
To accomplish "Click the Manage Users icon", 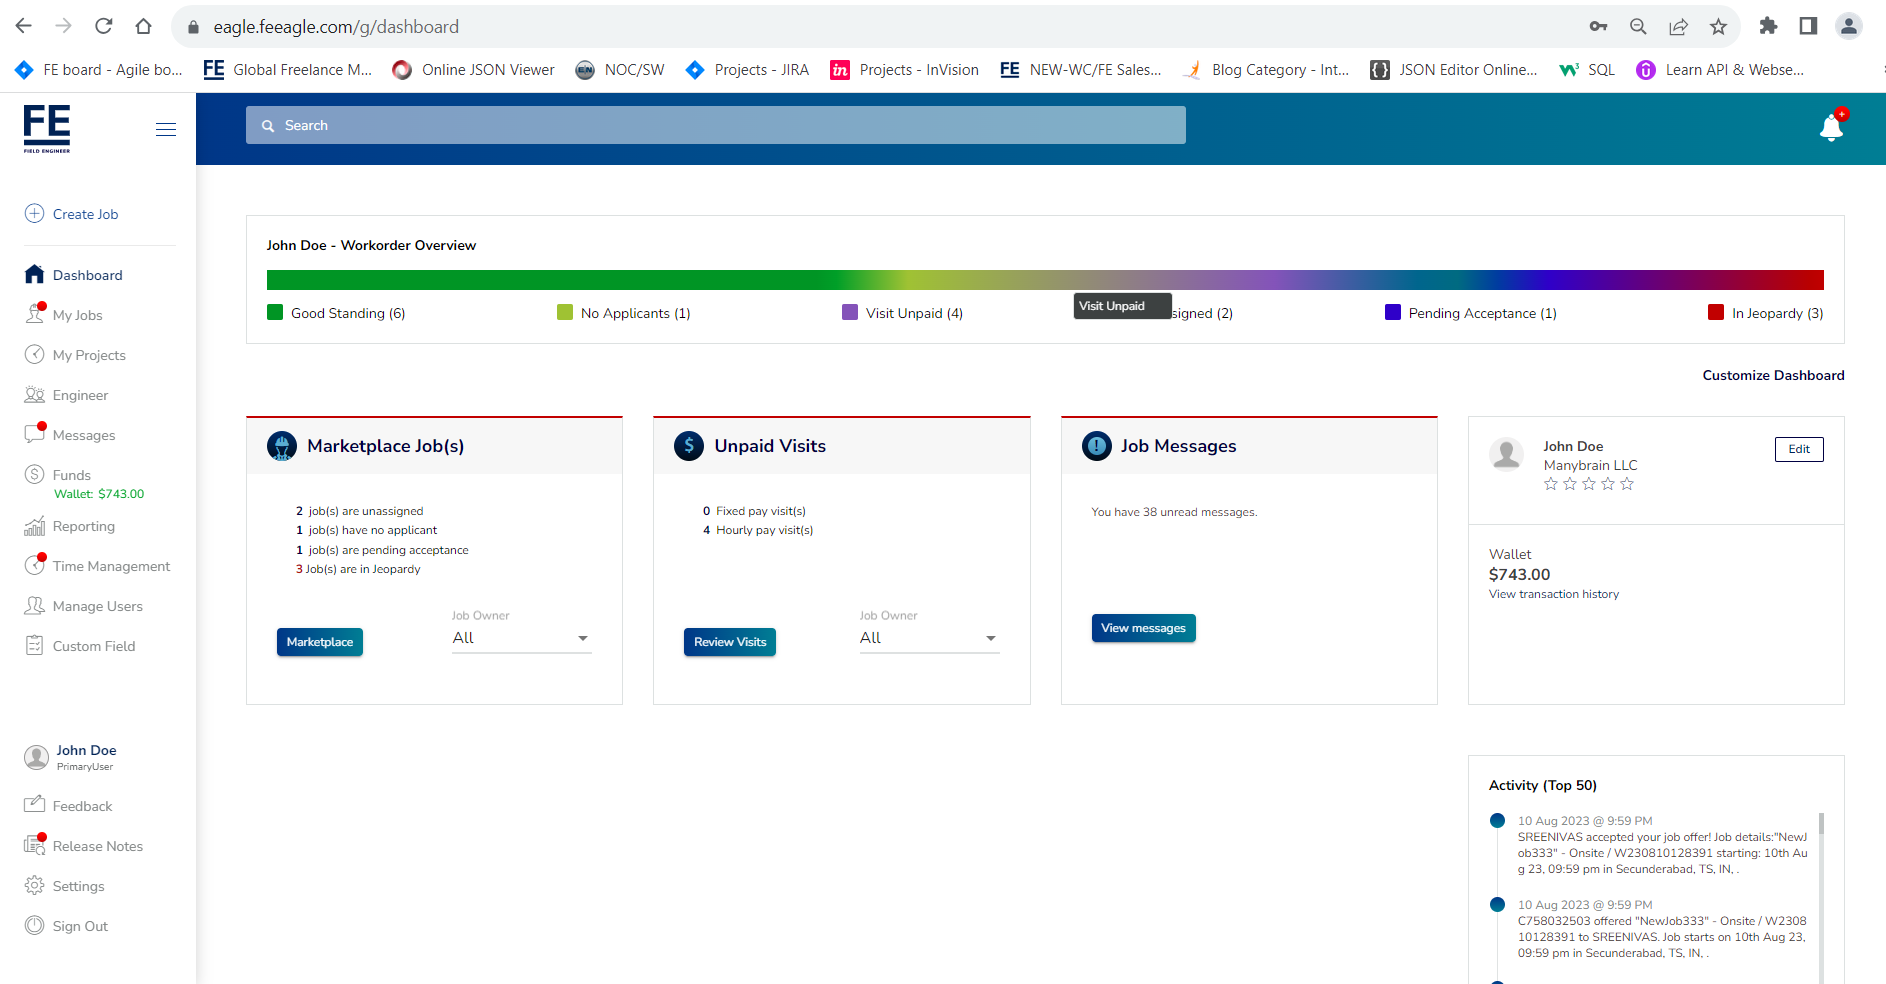I will tap(34, 605).
